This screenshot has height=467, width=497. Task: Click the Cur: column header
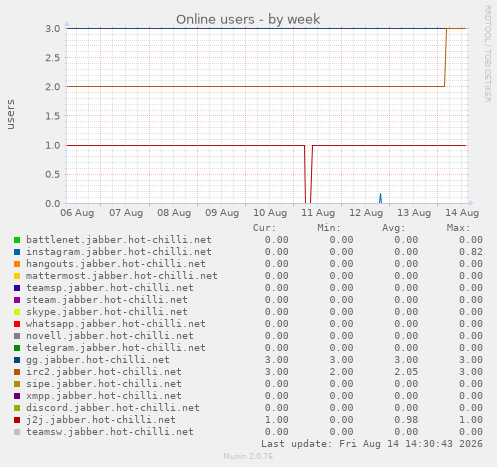coord(264,228)
